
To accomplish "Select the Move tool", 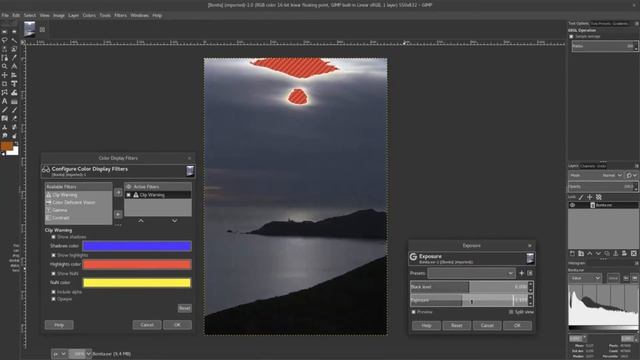I will 4,75.
